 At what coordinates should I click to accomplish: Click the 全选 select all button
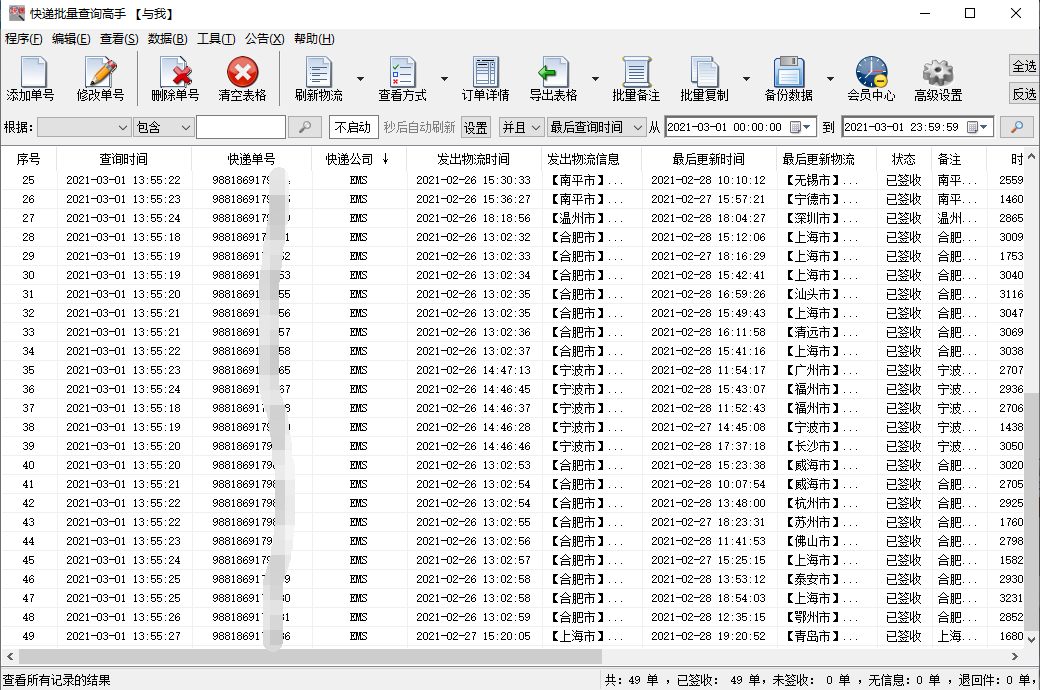coord(1024,66)
